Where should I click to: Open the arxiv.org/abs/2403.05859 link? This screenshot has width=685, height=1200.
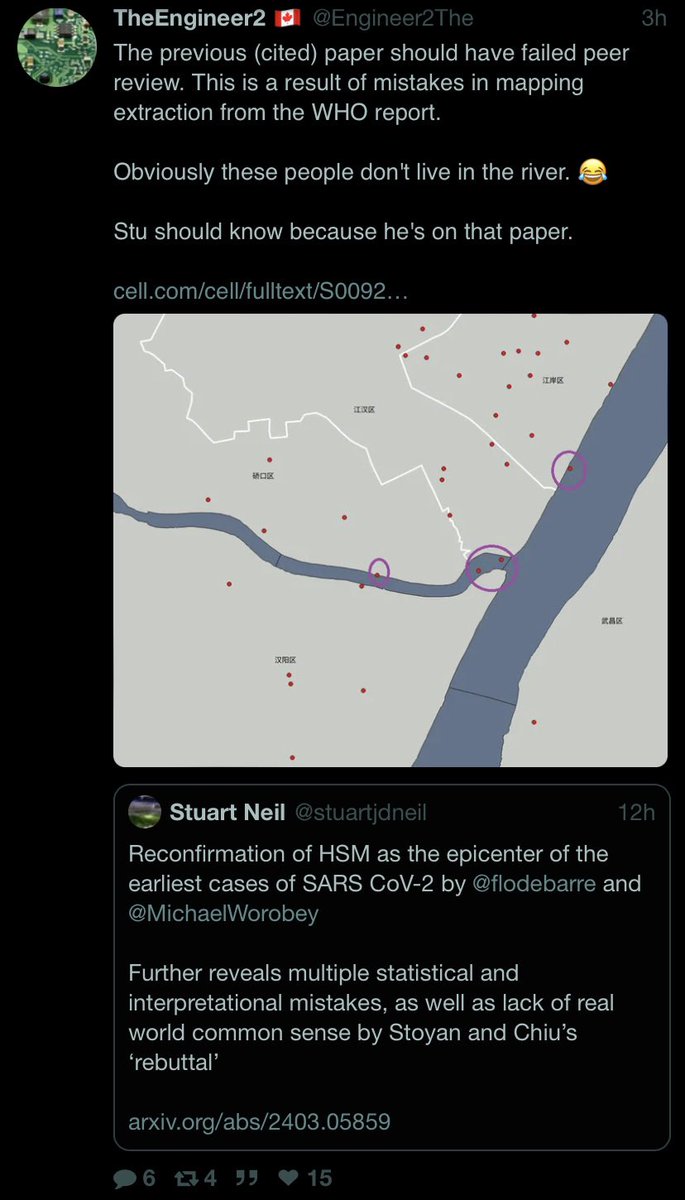pyautogui.click(x=259, y=1121)
